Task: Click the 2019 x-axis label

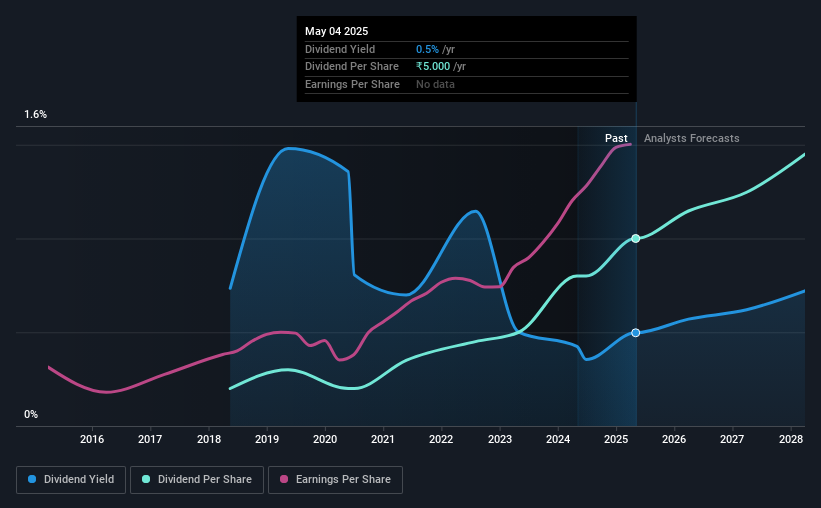Action: [x=267, y=439]
